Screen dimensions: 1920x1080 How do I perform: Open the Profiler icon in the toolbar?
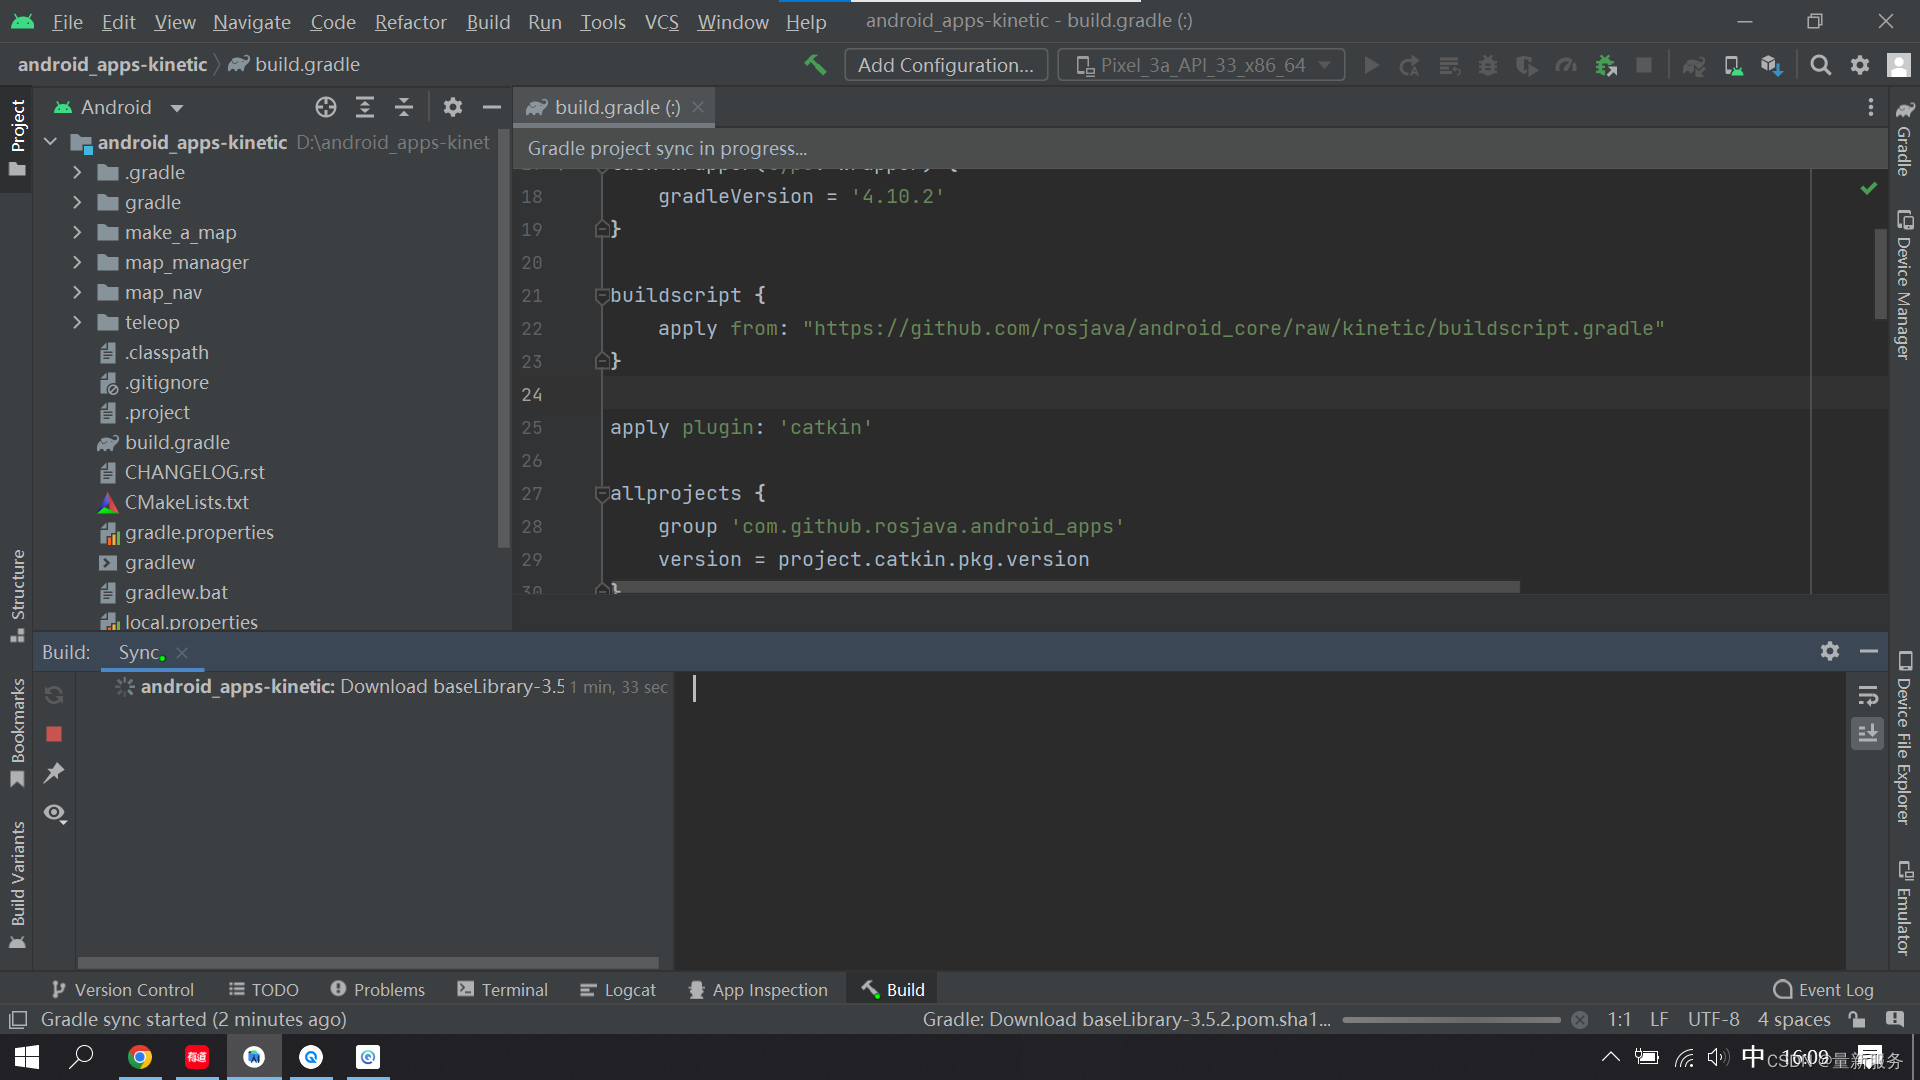coord(1565,65)
